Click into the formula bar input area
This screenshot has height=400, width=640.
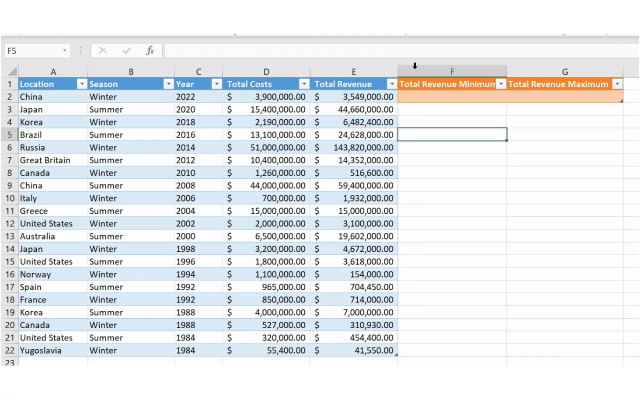coord(402,51)
